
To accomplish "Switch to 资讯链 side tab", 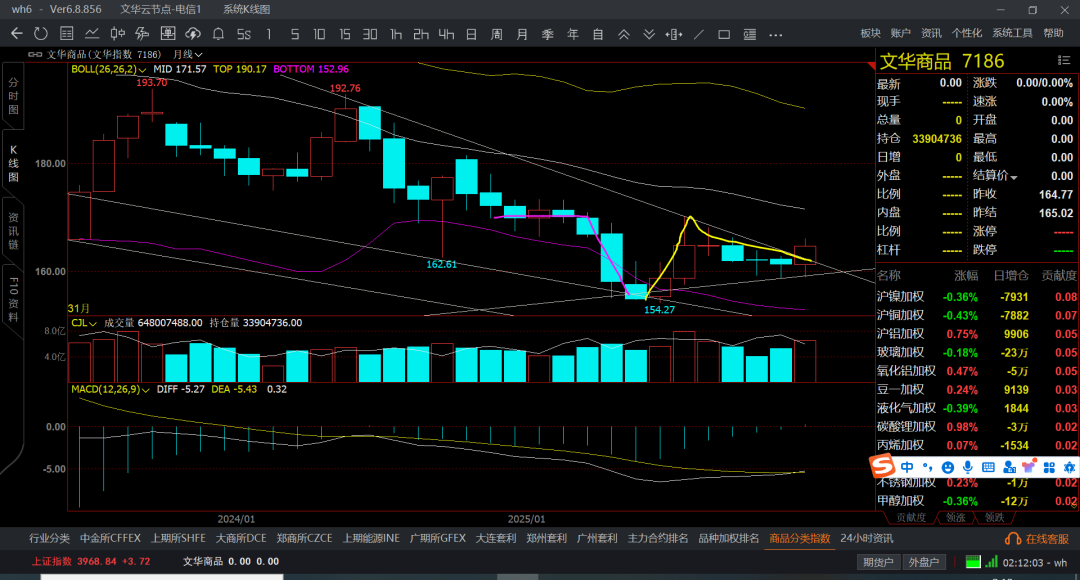I will tap(13, 230).
